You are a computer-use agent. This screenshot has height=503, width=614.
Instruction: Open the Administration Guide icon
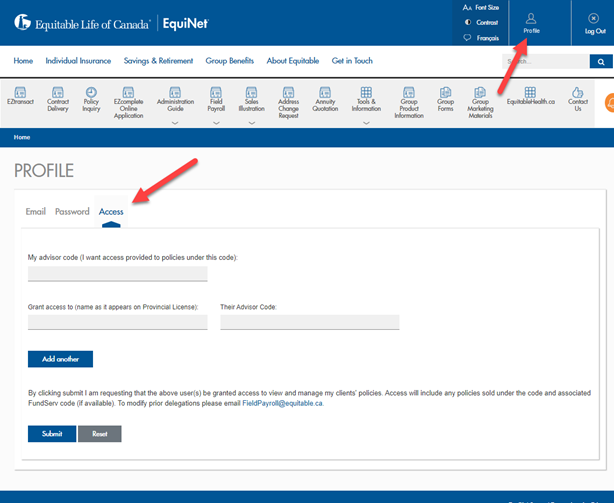[x=175, y=92]
